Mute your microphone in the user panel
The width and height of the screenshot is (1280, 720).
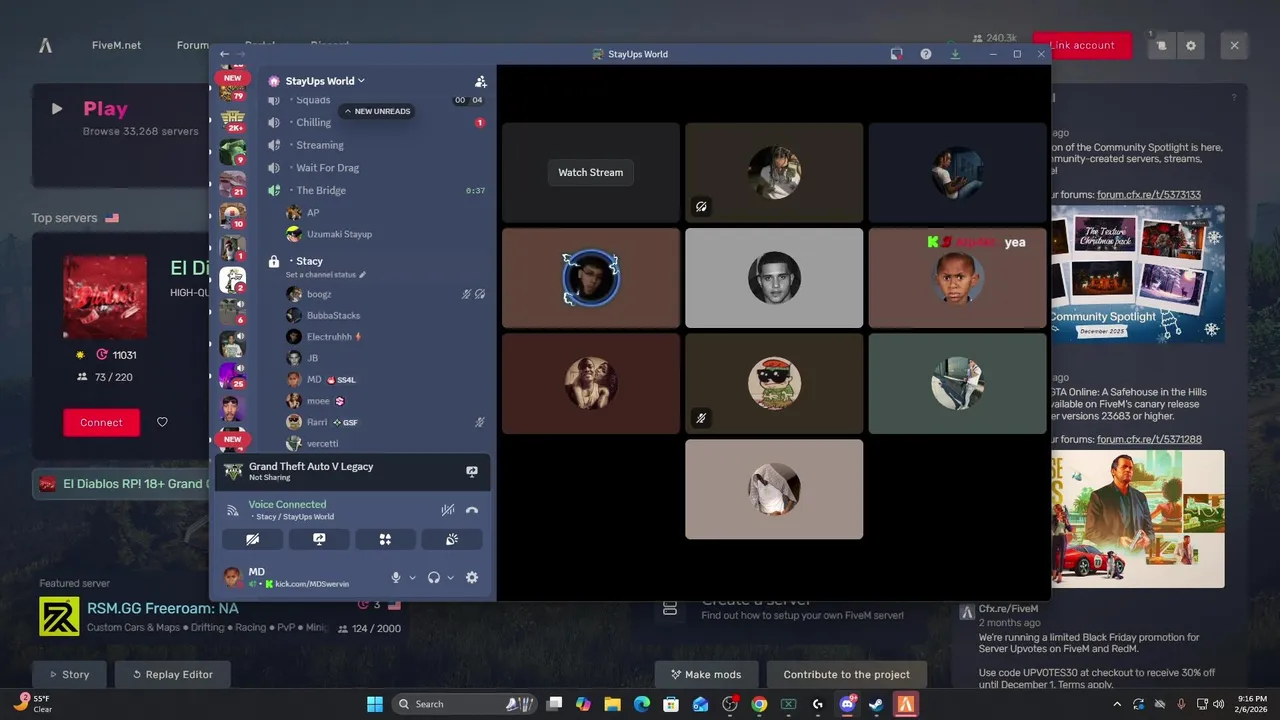pyautogui.click(x=396, y=577)
